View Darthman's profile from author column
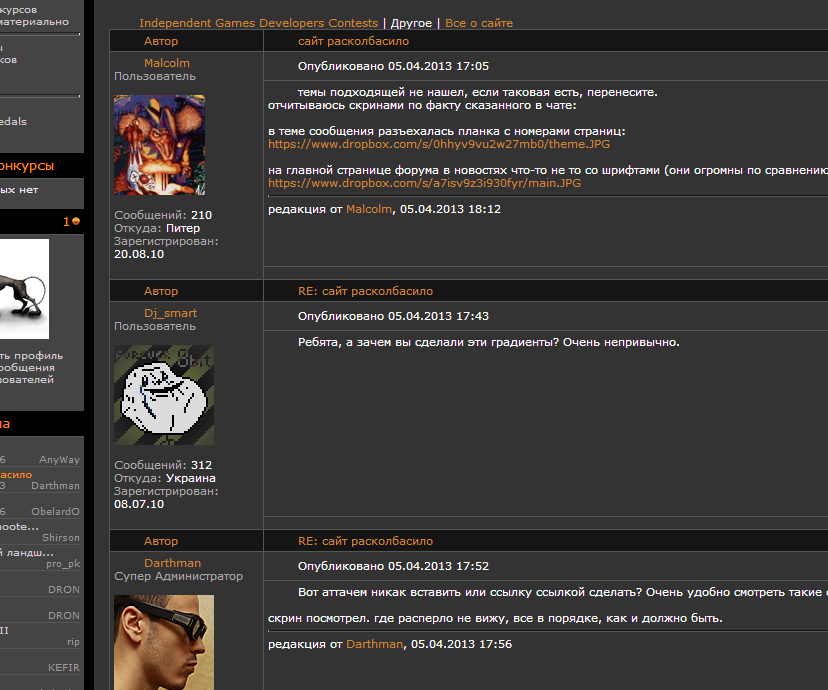Image resolution: width=828 pixels, height=690 pixels. pyautogui.click(x=173, y=563)
